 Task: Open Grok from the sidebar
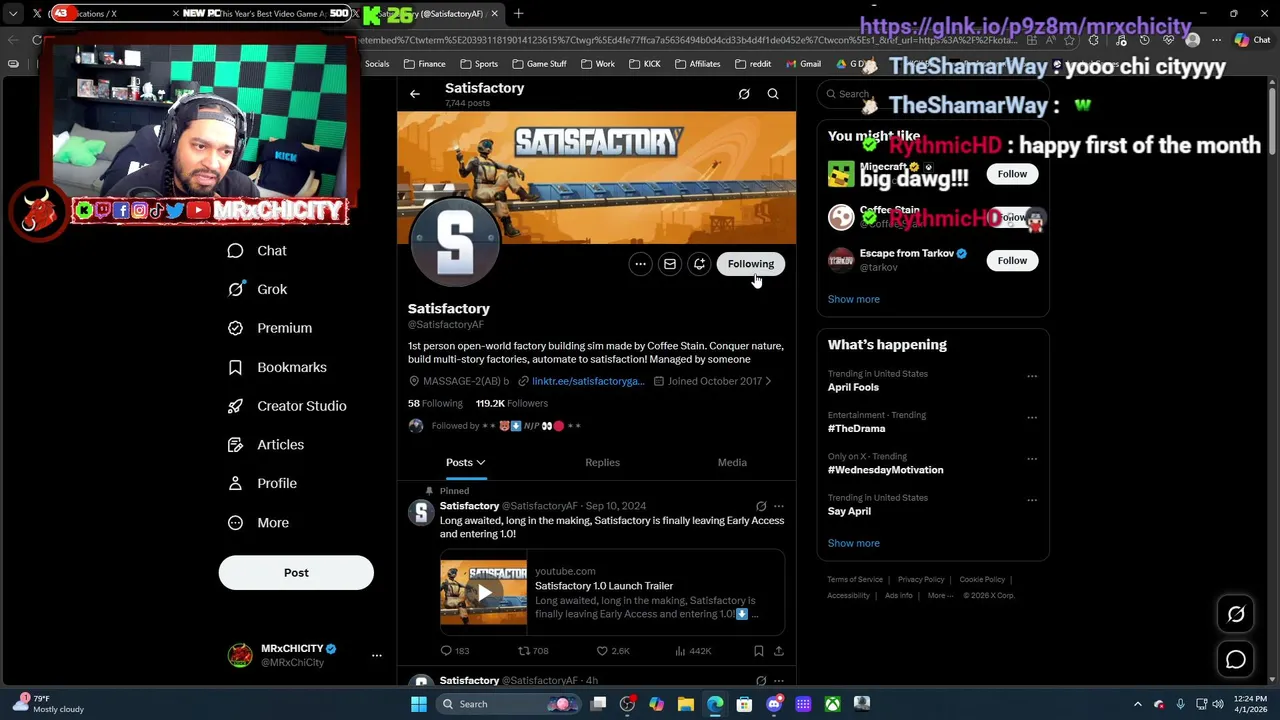pyautogui.click(x=257, y=289)
